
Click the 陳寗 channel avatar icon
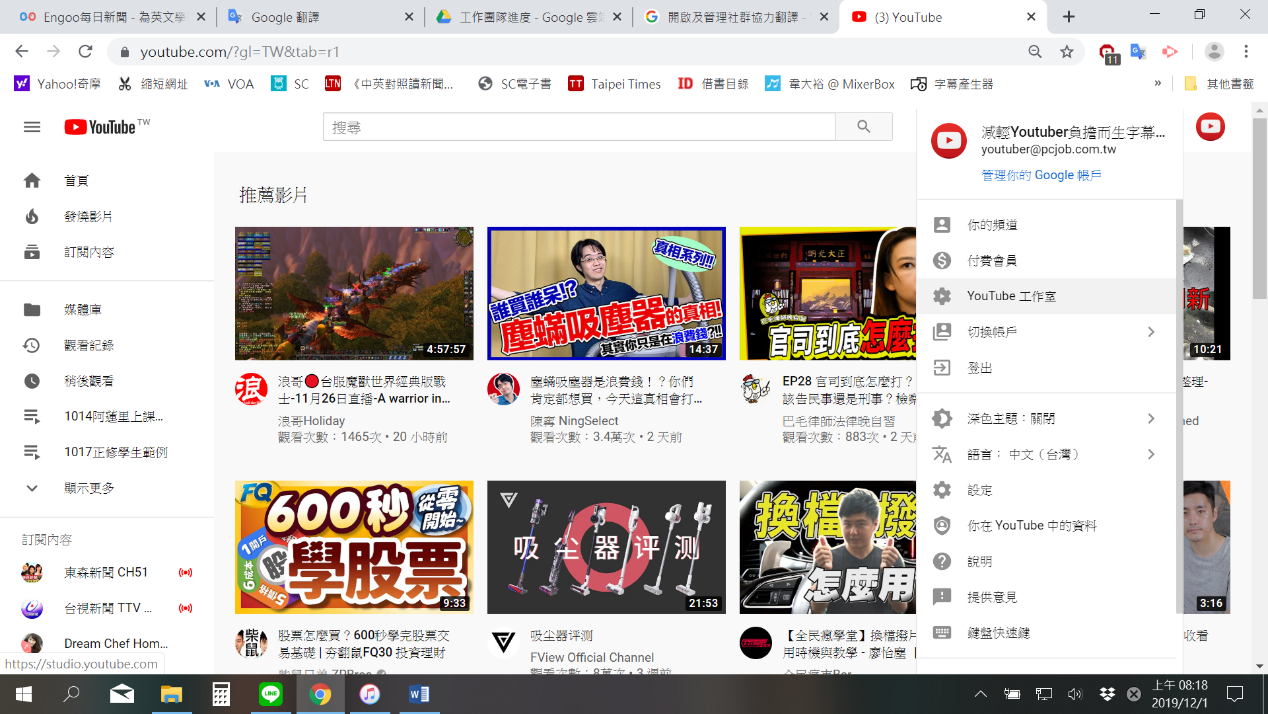503,389
